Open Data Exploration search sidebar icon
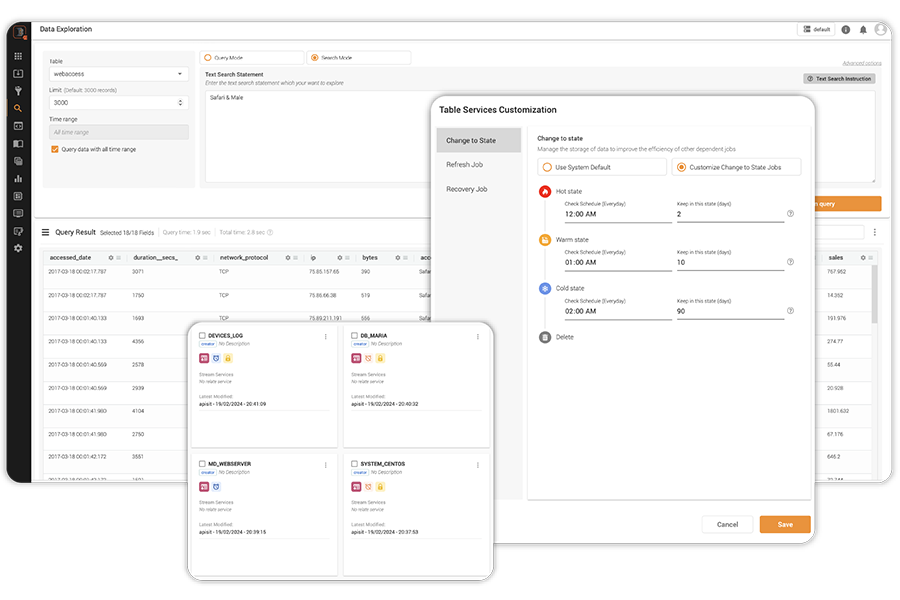The image size is (900, 600). [x=18, y=108]
